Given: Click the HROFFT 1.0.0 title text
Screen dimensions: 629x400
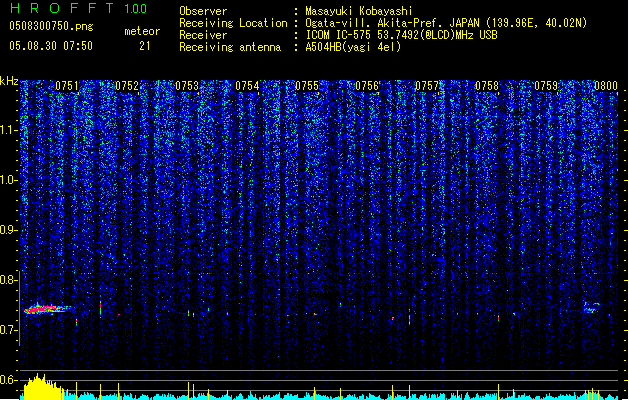Looking at the screenshot, I should pos(79,8).
